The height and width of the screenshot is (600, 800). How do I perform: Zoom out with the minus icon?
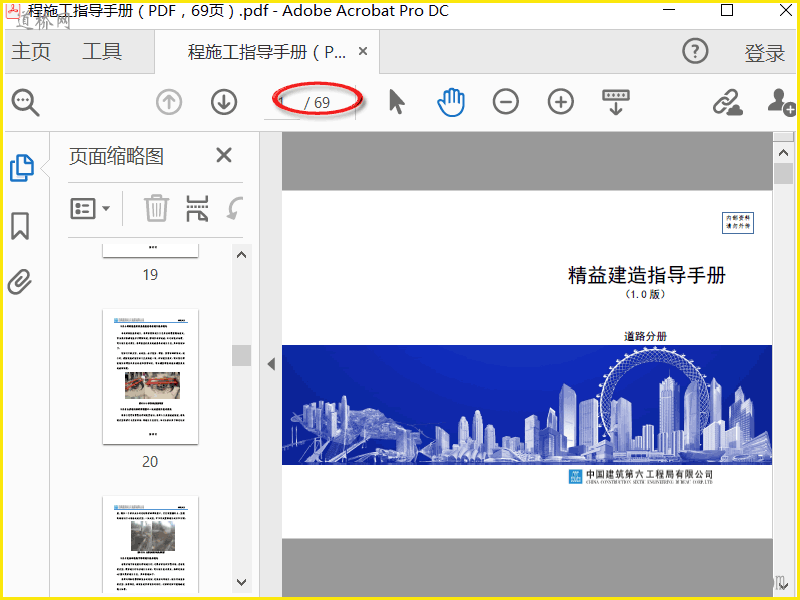point(506,102)
